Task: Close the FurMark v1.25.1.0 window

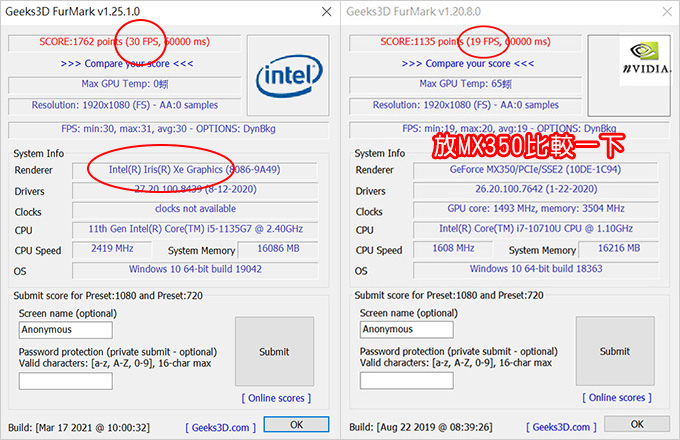Action: pyautogui.click(x=326, y=12)
